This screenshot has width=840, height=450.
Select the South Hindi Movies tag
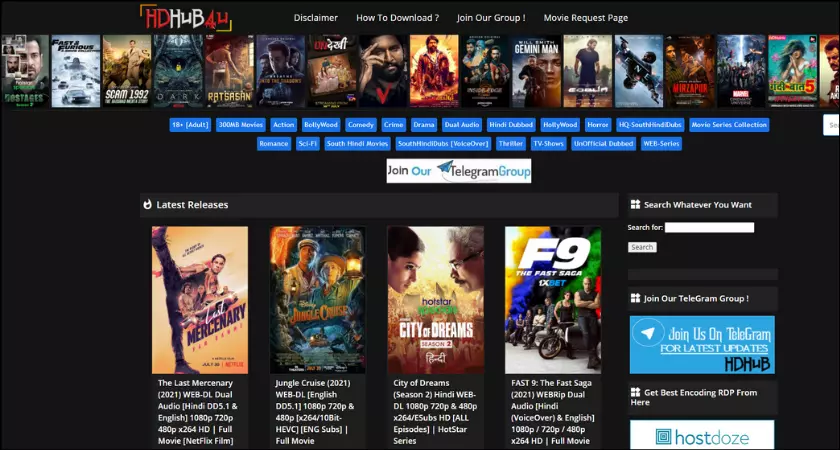pyautogui.click(x=357, y=144)
